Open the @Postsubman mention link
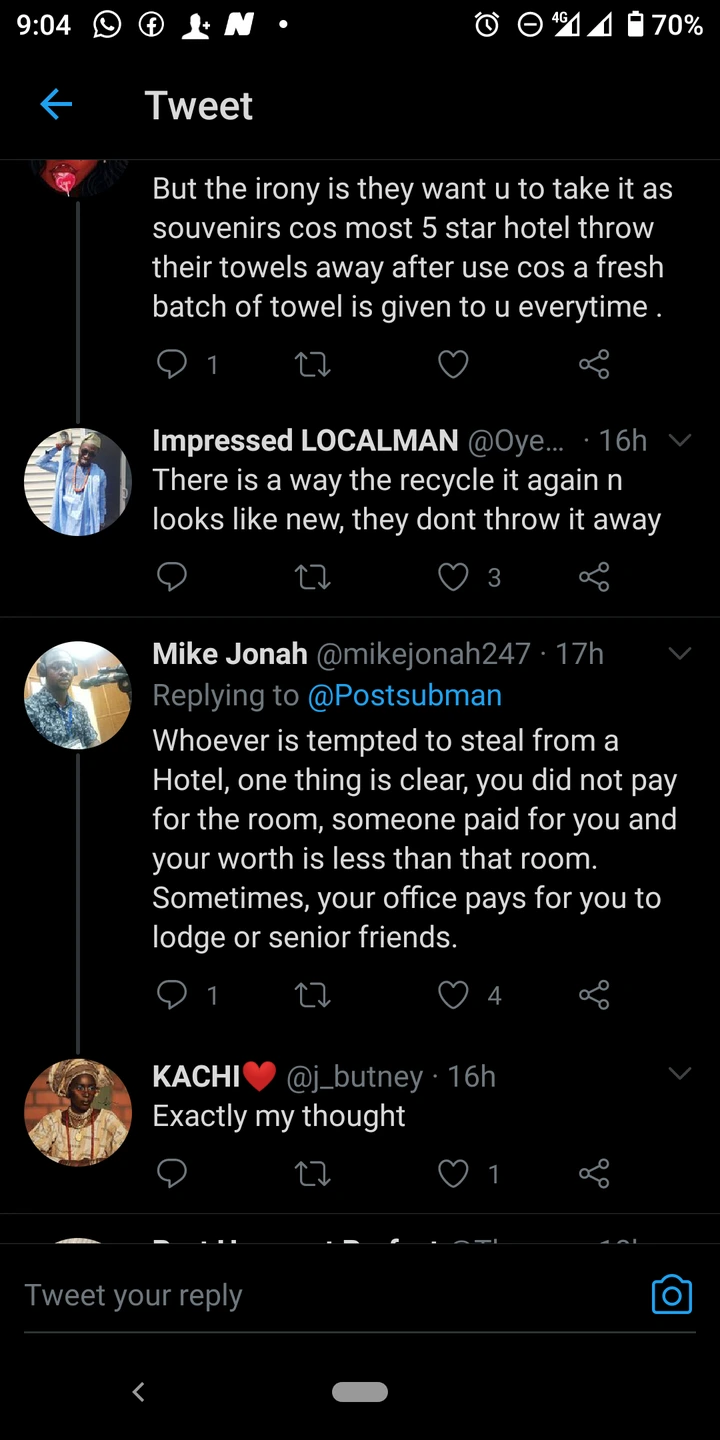This screenshot has width=720, height=1440. pos(404,695)
